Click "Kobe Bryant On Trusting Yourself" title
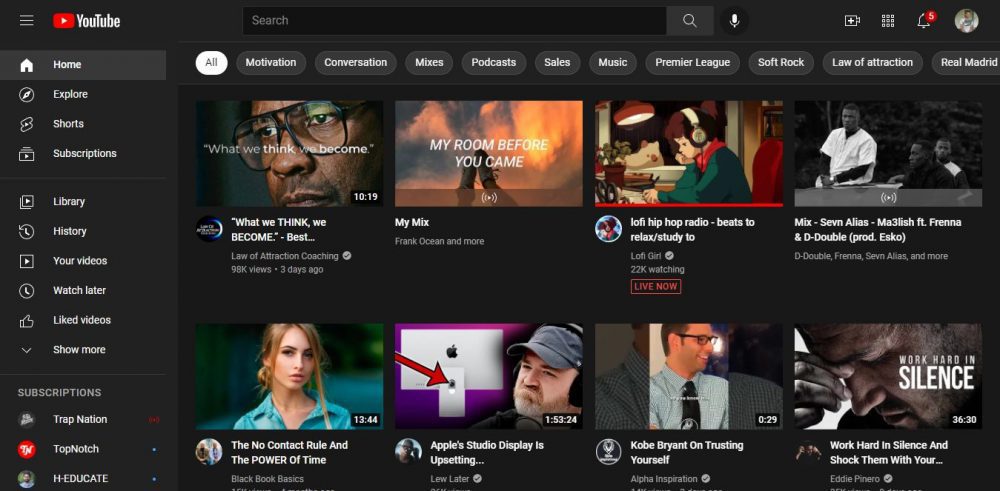 click(x=687, y=452)
